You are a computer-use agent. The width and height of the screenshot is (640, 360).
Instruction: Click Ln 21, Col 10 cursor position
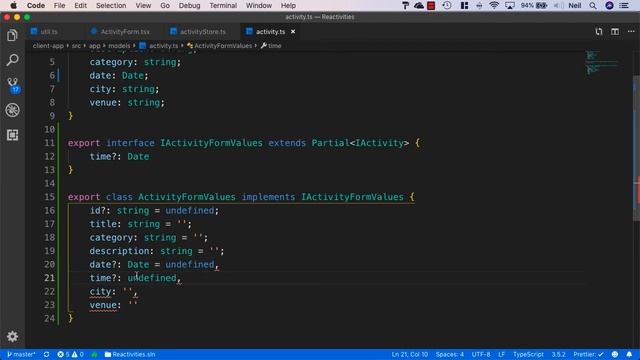pos(409,354)
